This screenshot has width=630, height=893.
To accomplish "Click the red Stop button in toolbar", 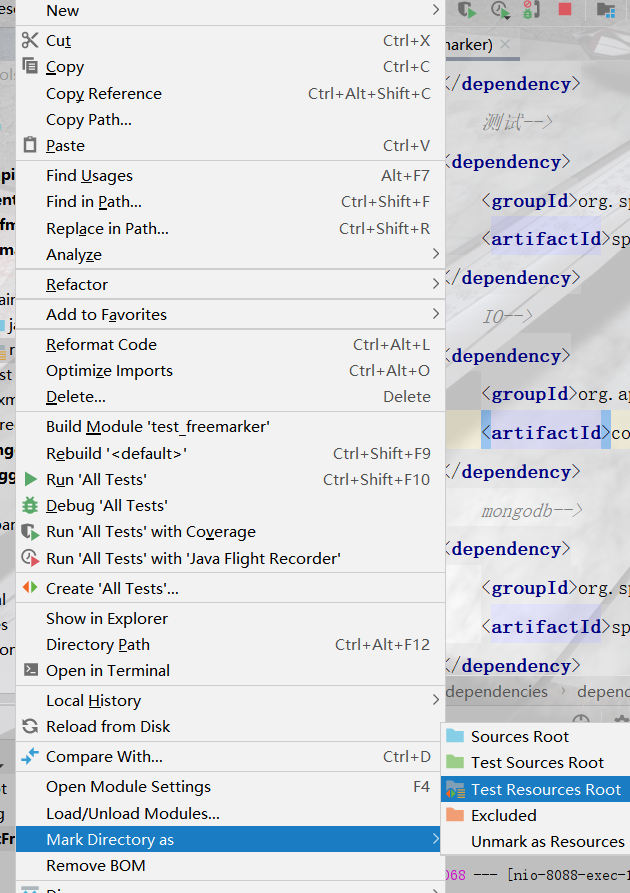I will (x=565, y=10).
